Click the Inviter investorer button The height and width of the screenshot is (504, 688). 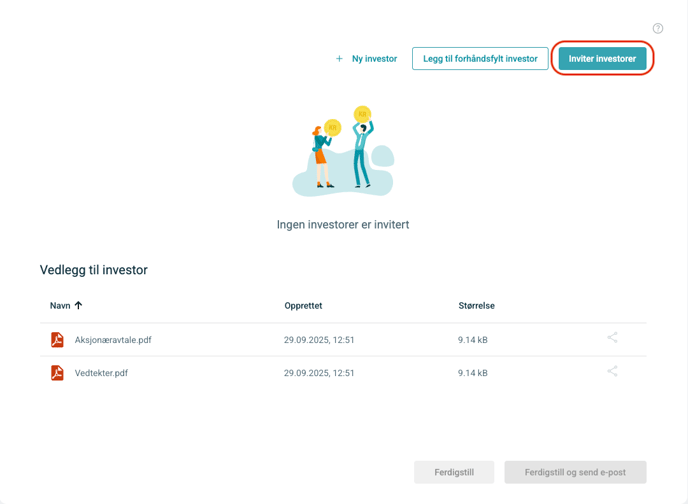[x=602, y=59]
